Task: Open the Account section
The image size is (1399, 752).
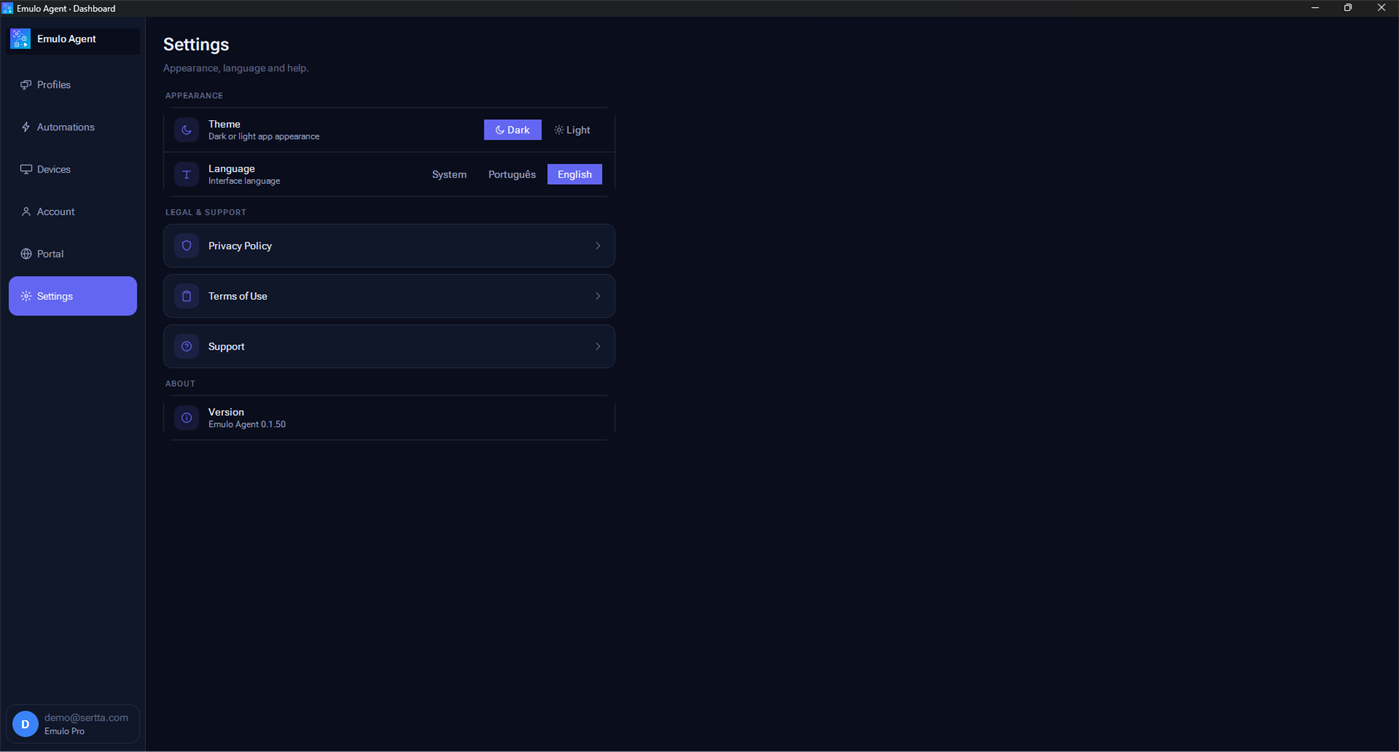Action: 73,212
